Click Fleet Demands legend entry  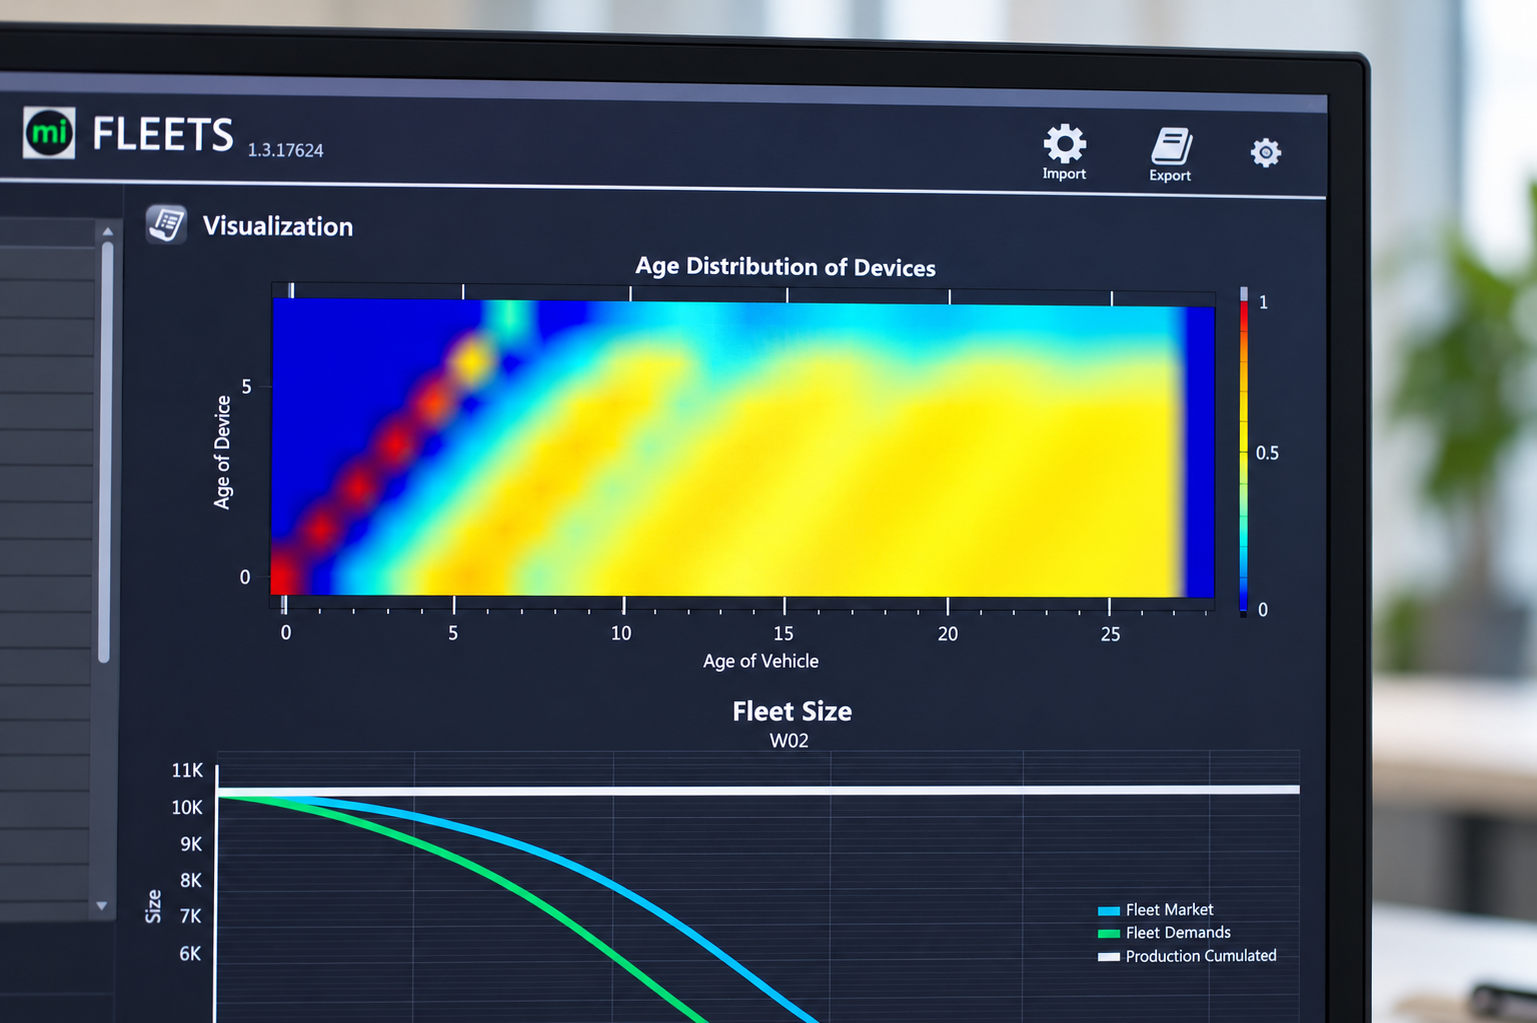pyautogui.click(x=1164, y=933)
